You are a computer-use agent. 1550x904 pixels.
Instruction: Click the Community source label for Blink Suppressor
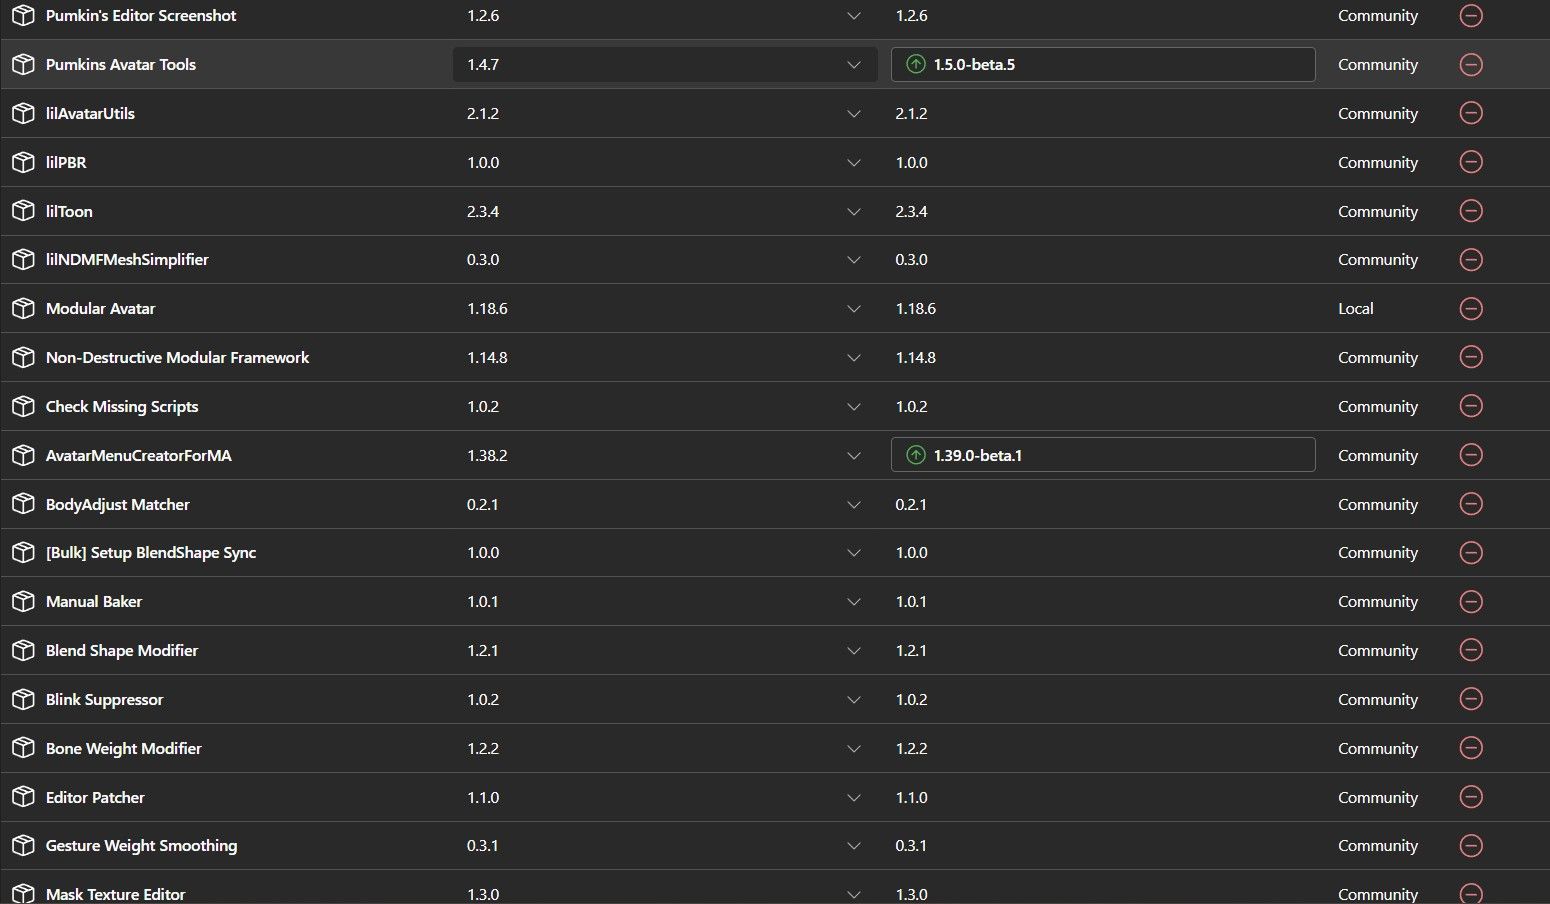click(x=1378, y=700)
